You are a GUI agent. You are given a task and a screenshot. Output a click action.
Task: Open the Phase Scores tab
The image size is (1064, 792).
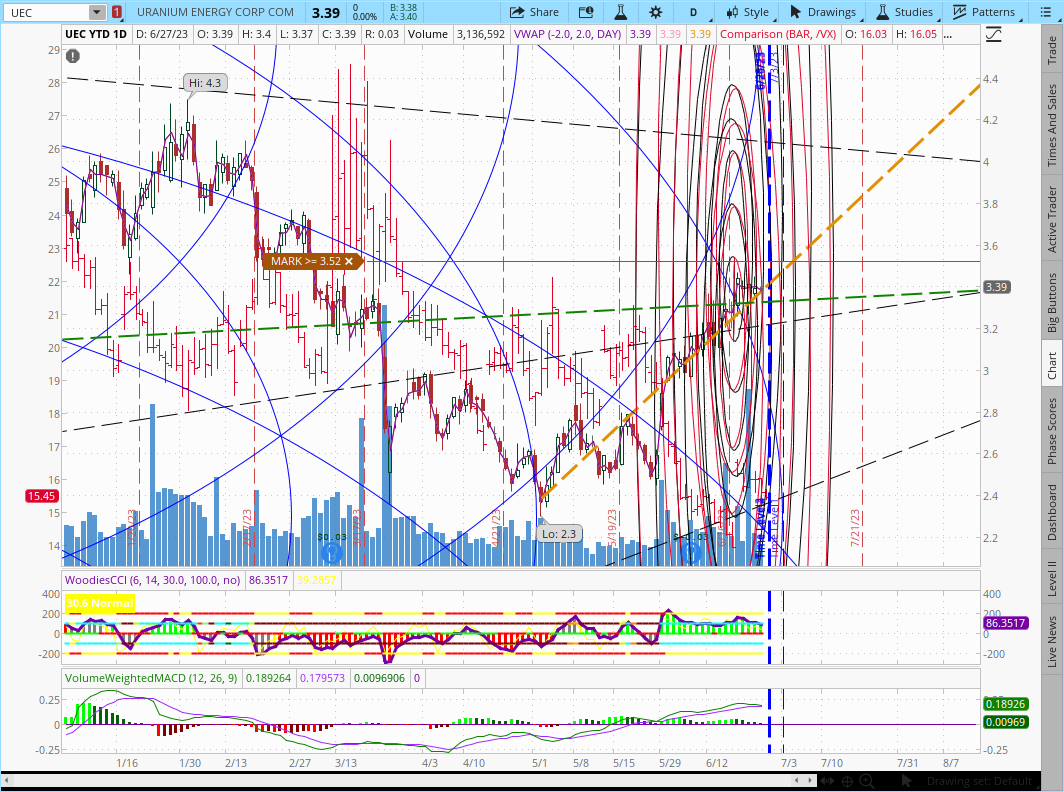click(1052, 431)
